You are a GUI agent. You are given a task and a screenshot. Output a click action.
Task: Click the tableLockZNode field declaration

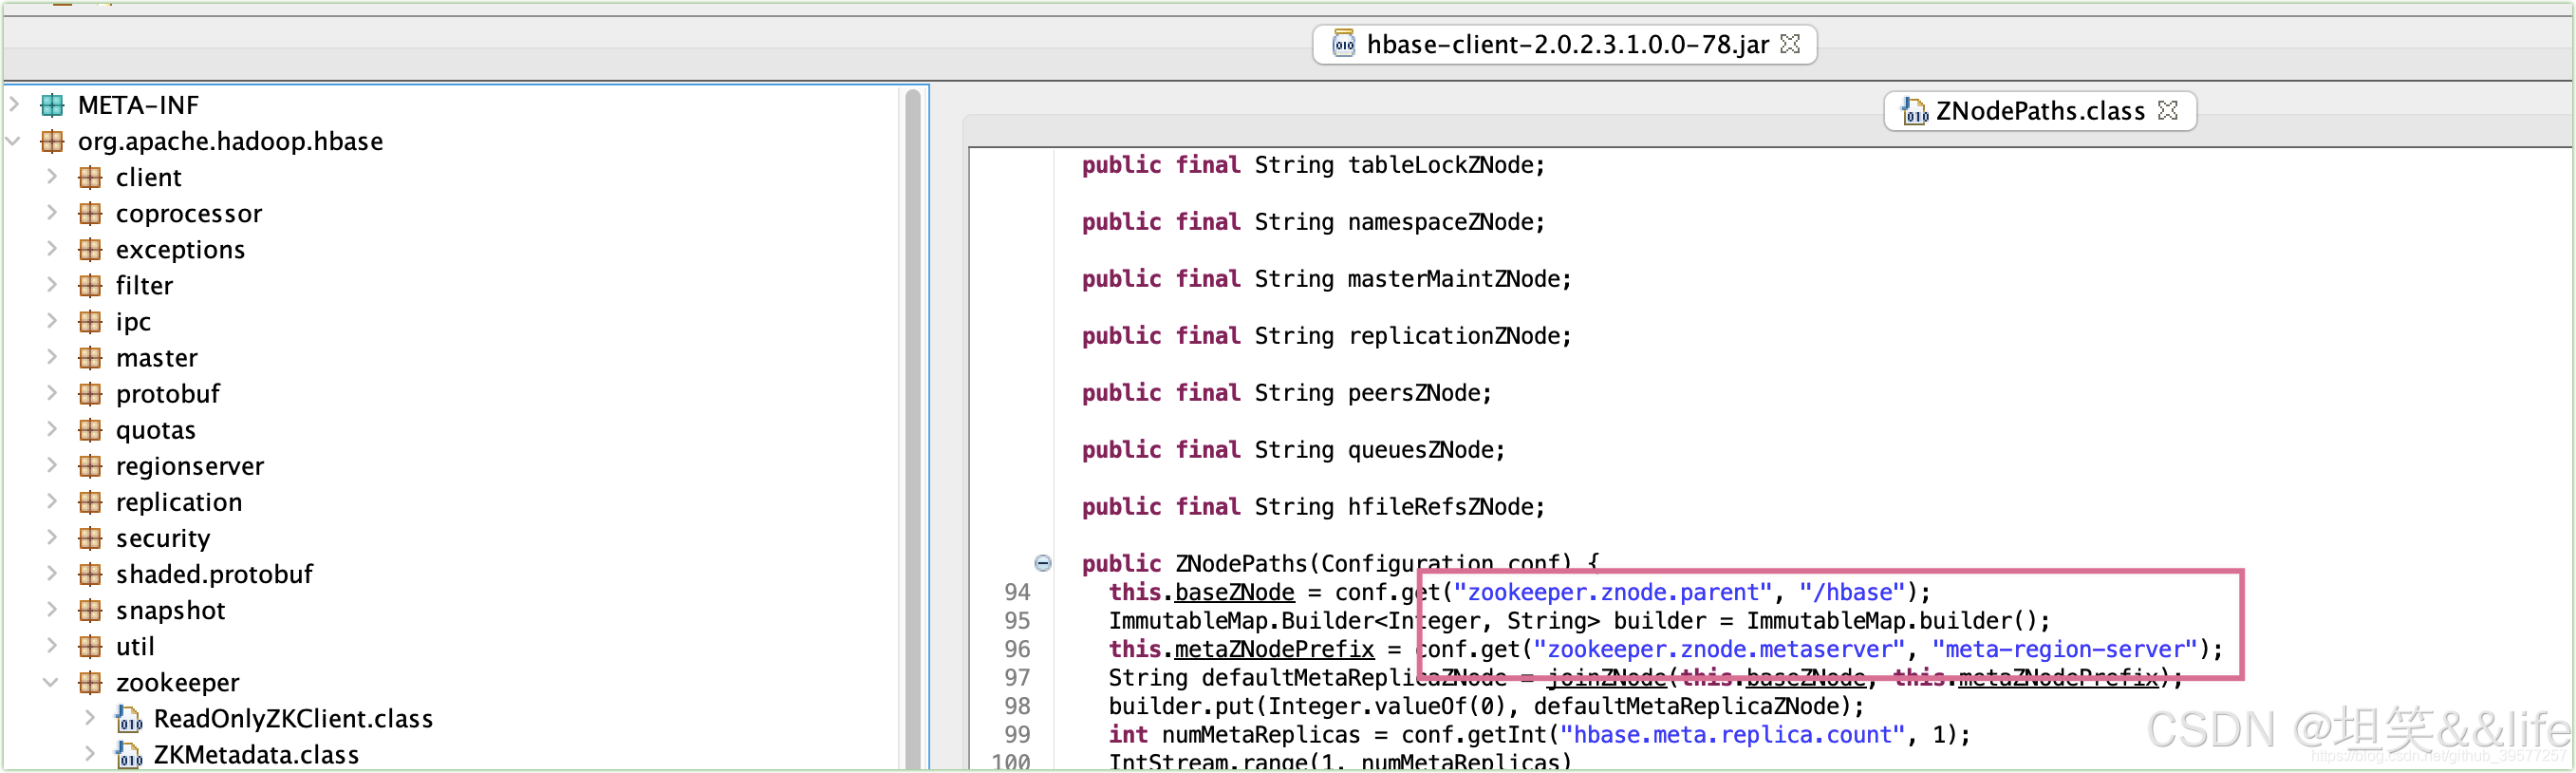(x=1313, y=165)
